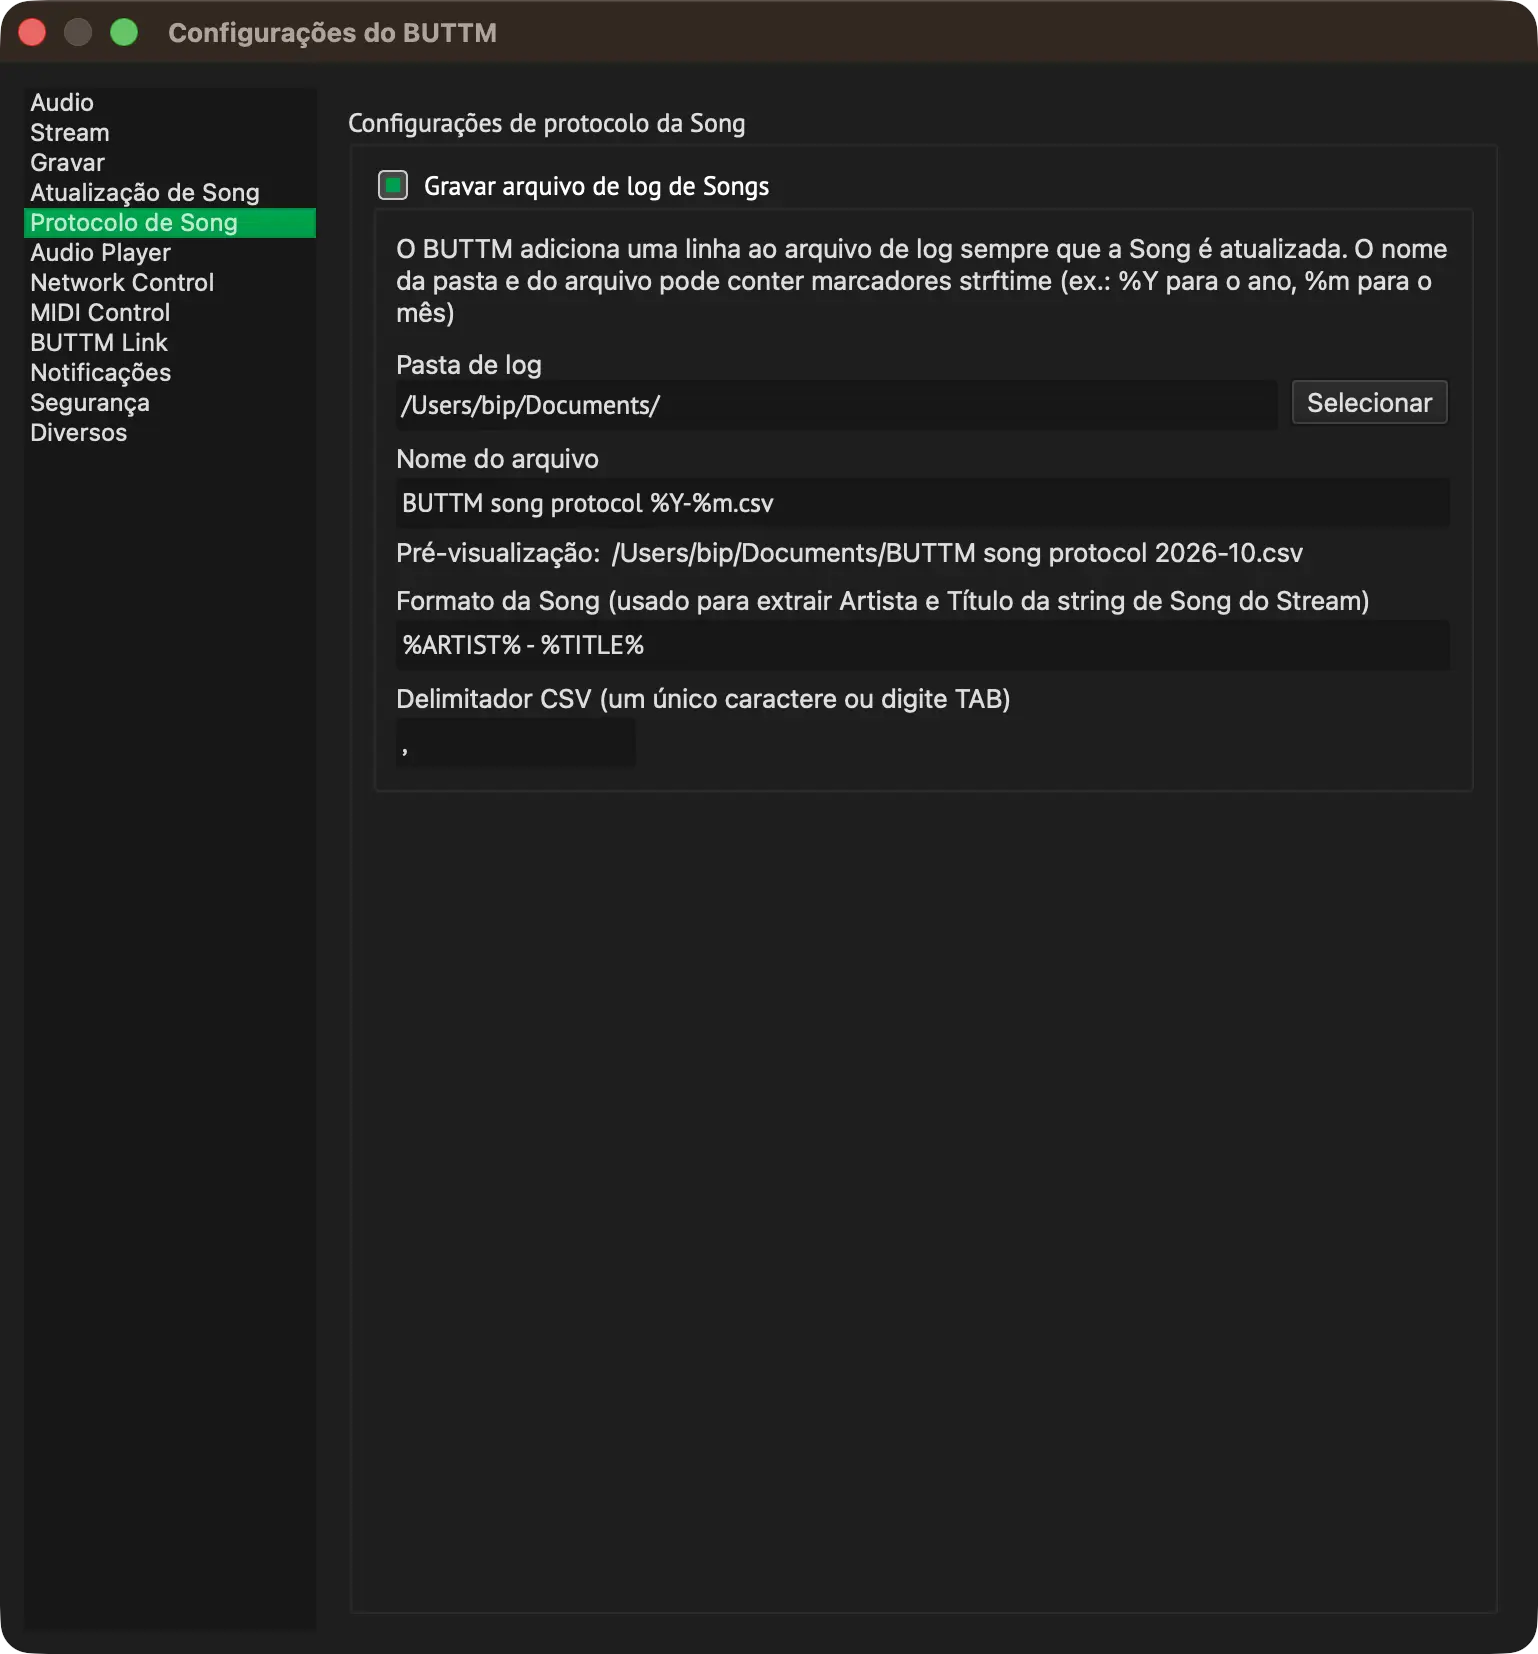
Task: Switch to Network Control settings
Action: pos(170,283)
